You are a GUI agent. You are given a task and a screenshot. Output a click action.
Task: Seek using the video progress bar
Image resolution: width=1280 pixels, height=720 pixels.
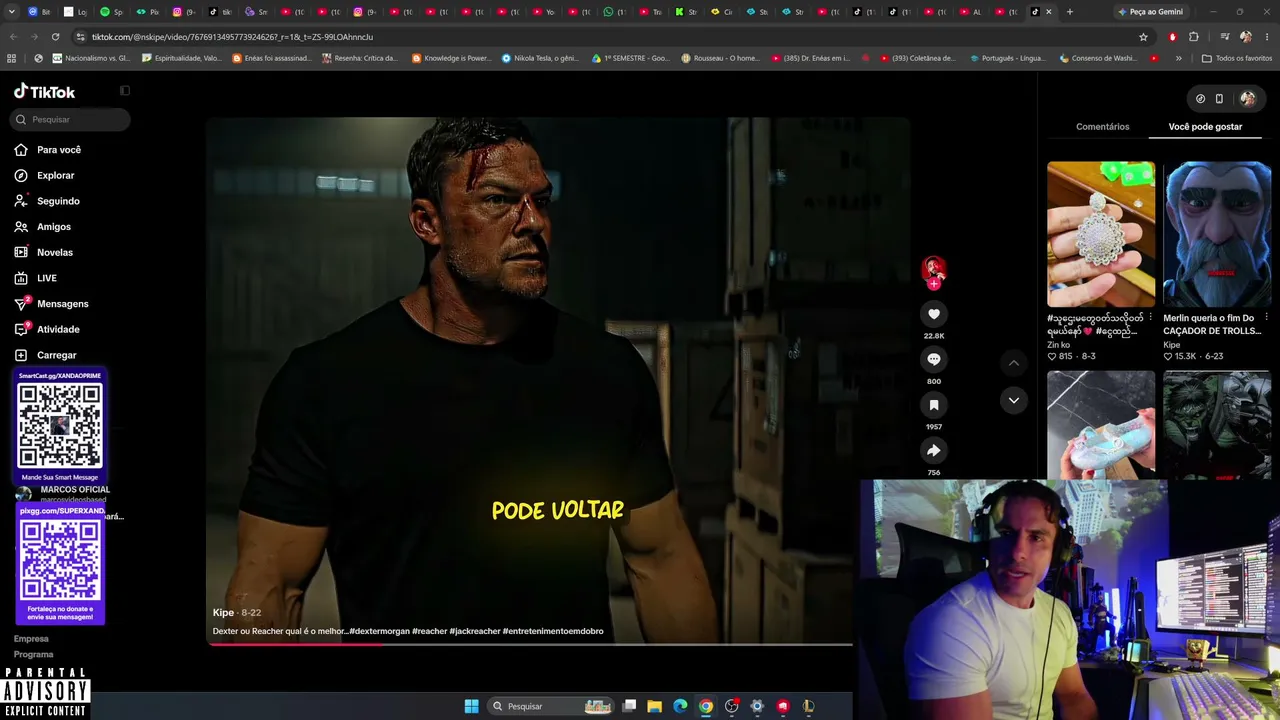(x=530, y=644)
